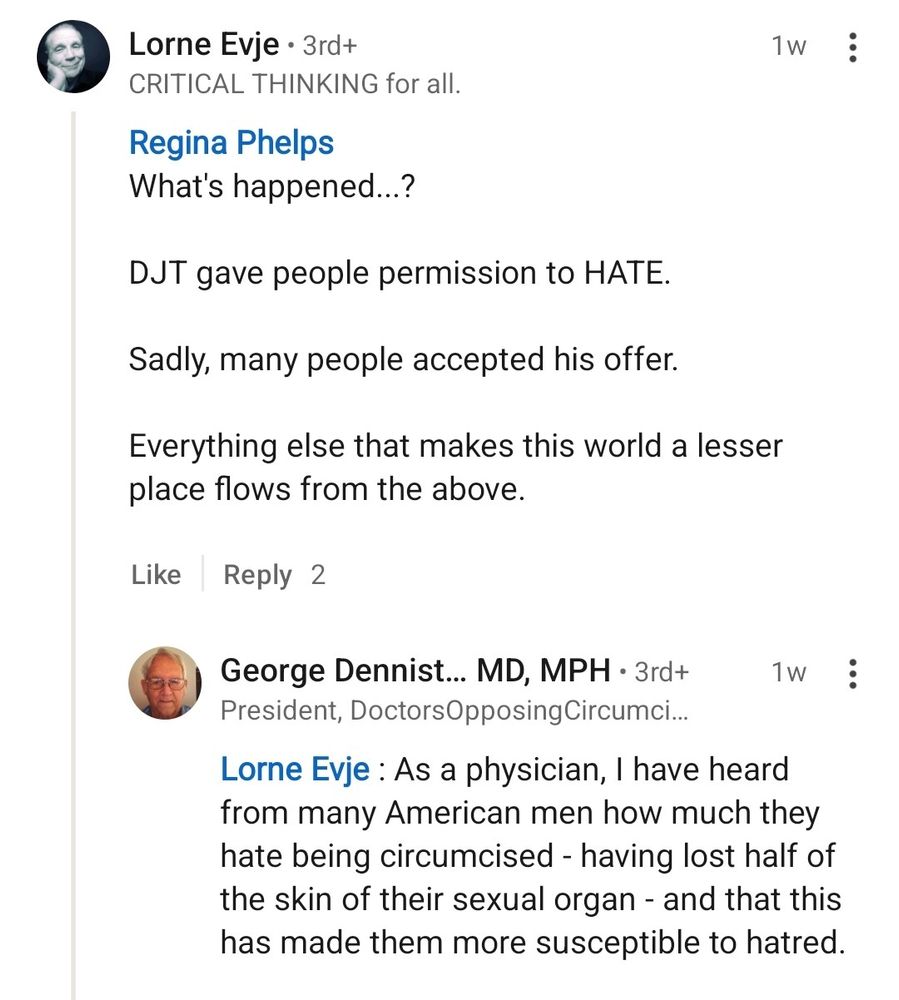Screen dimensions: 899x1000
Task: Open the Lorne Evje mention in the reply
Action: coord(294,769)
